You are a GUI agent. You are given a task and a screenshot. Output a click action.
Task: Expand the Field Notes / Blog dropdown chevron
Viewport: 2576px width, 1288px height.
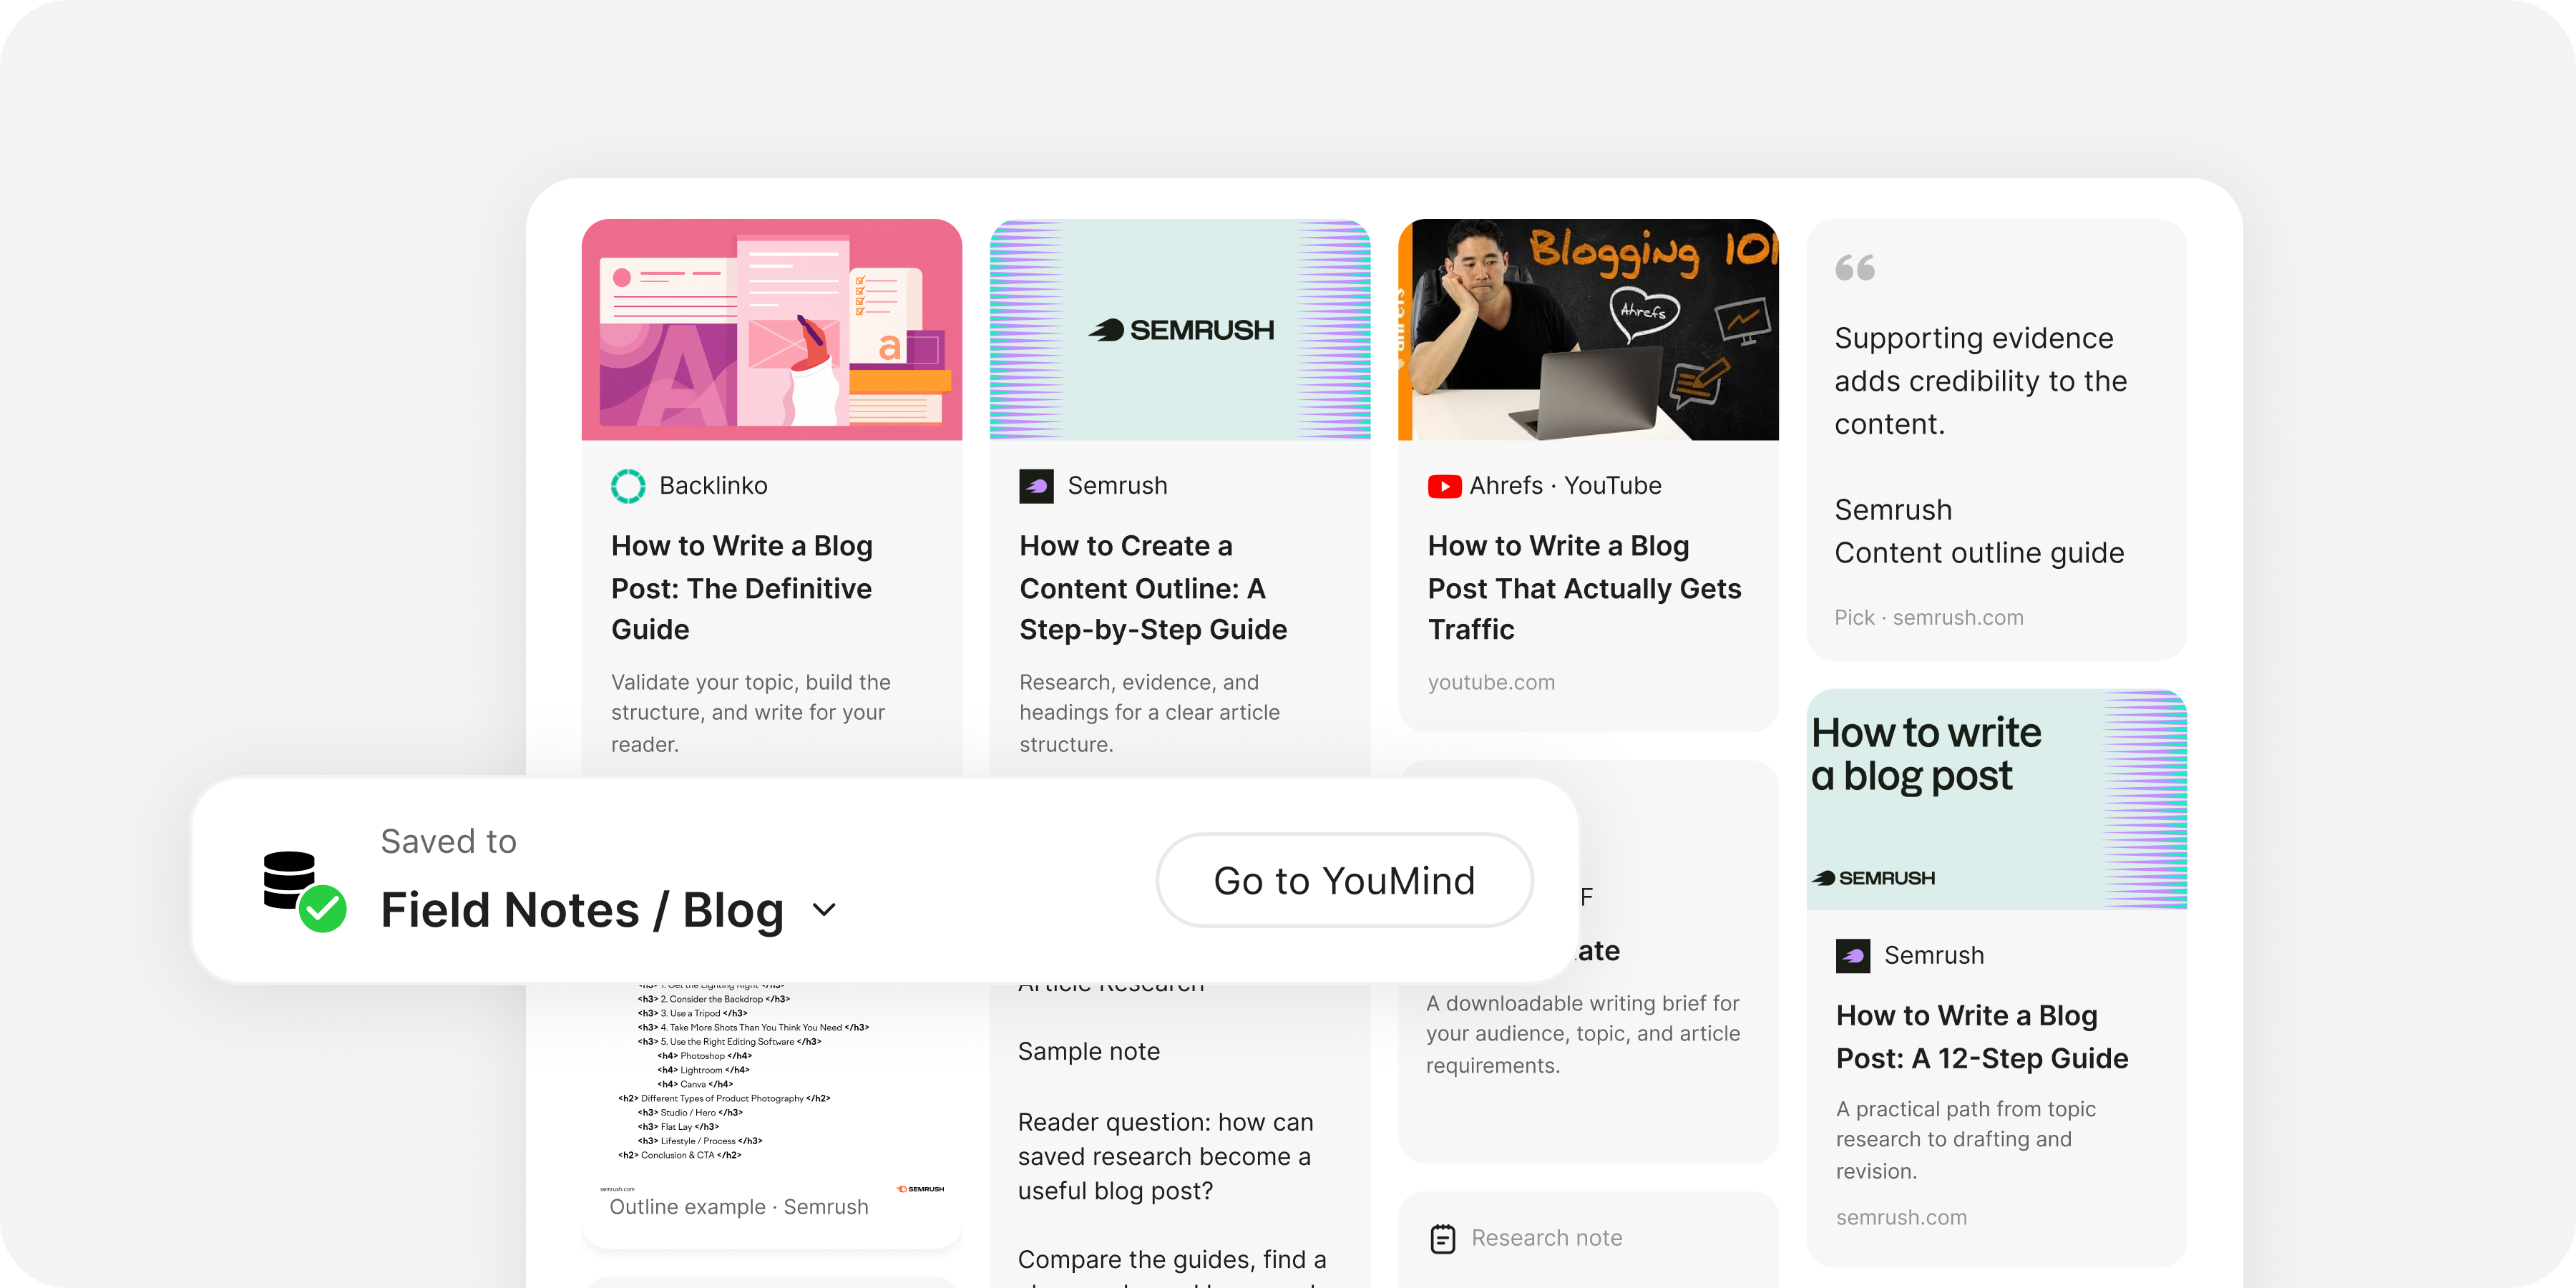(x=824, y=910)
